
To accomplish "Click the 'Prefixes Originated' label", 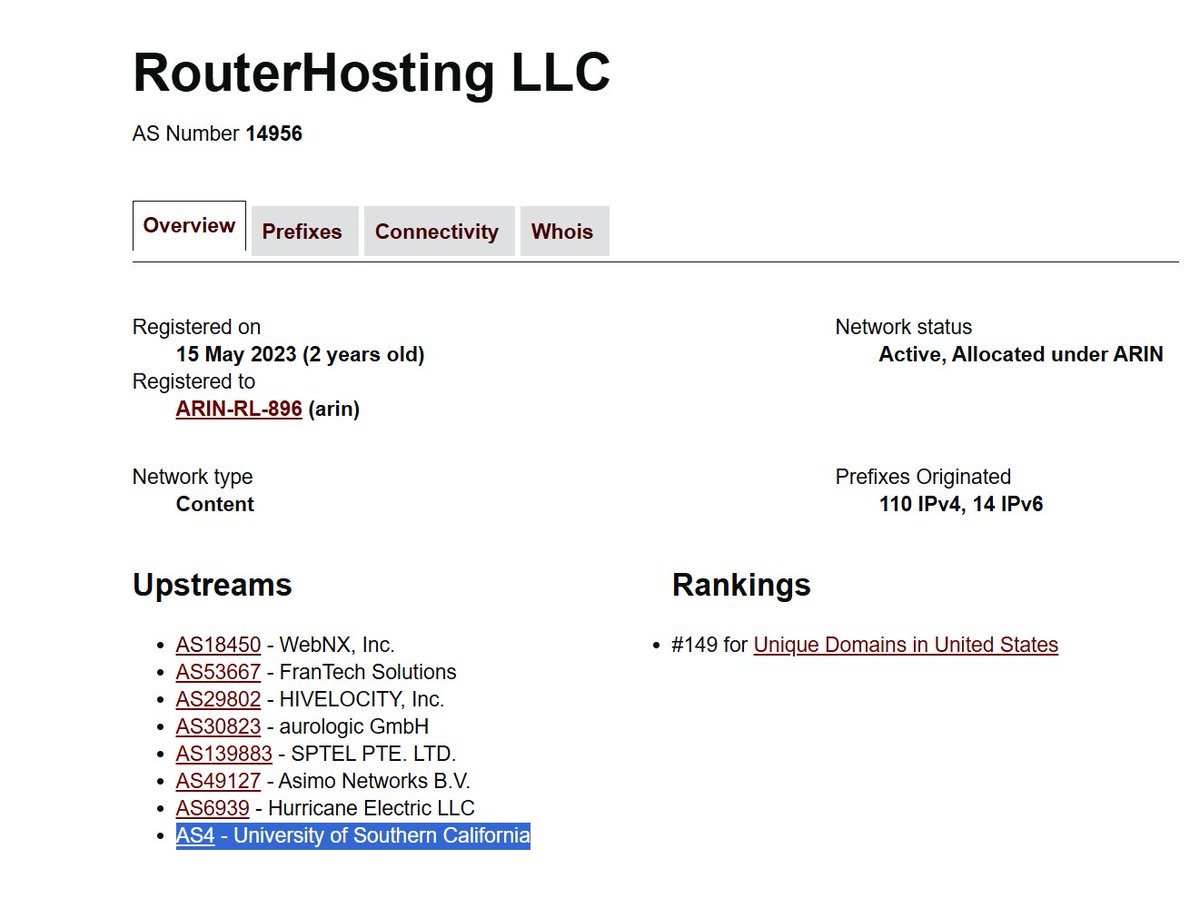I will click(x=924, y=477).
